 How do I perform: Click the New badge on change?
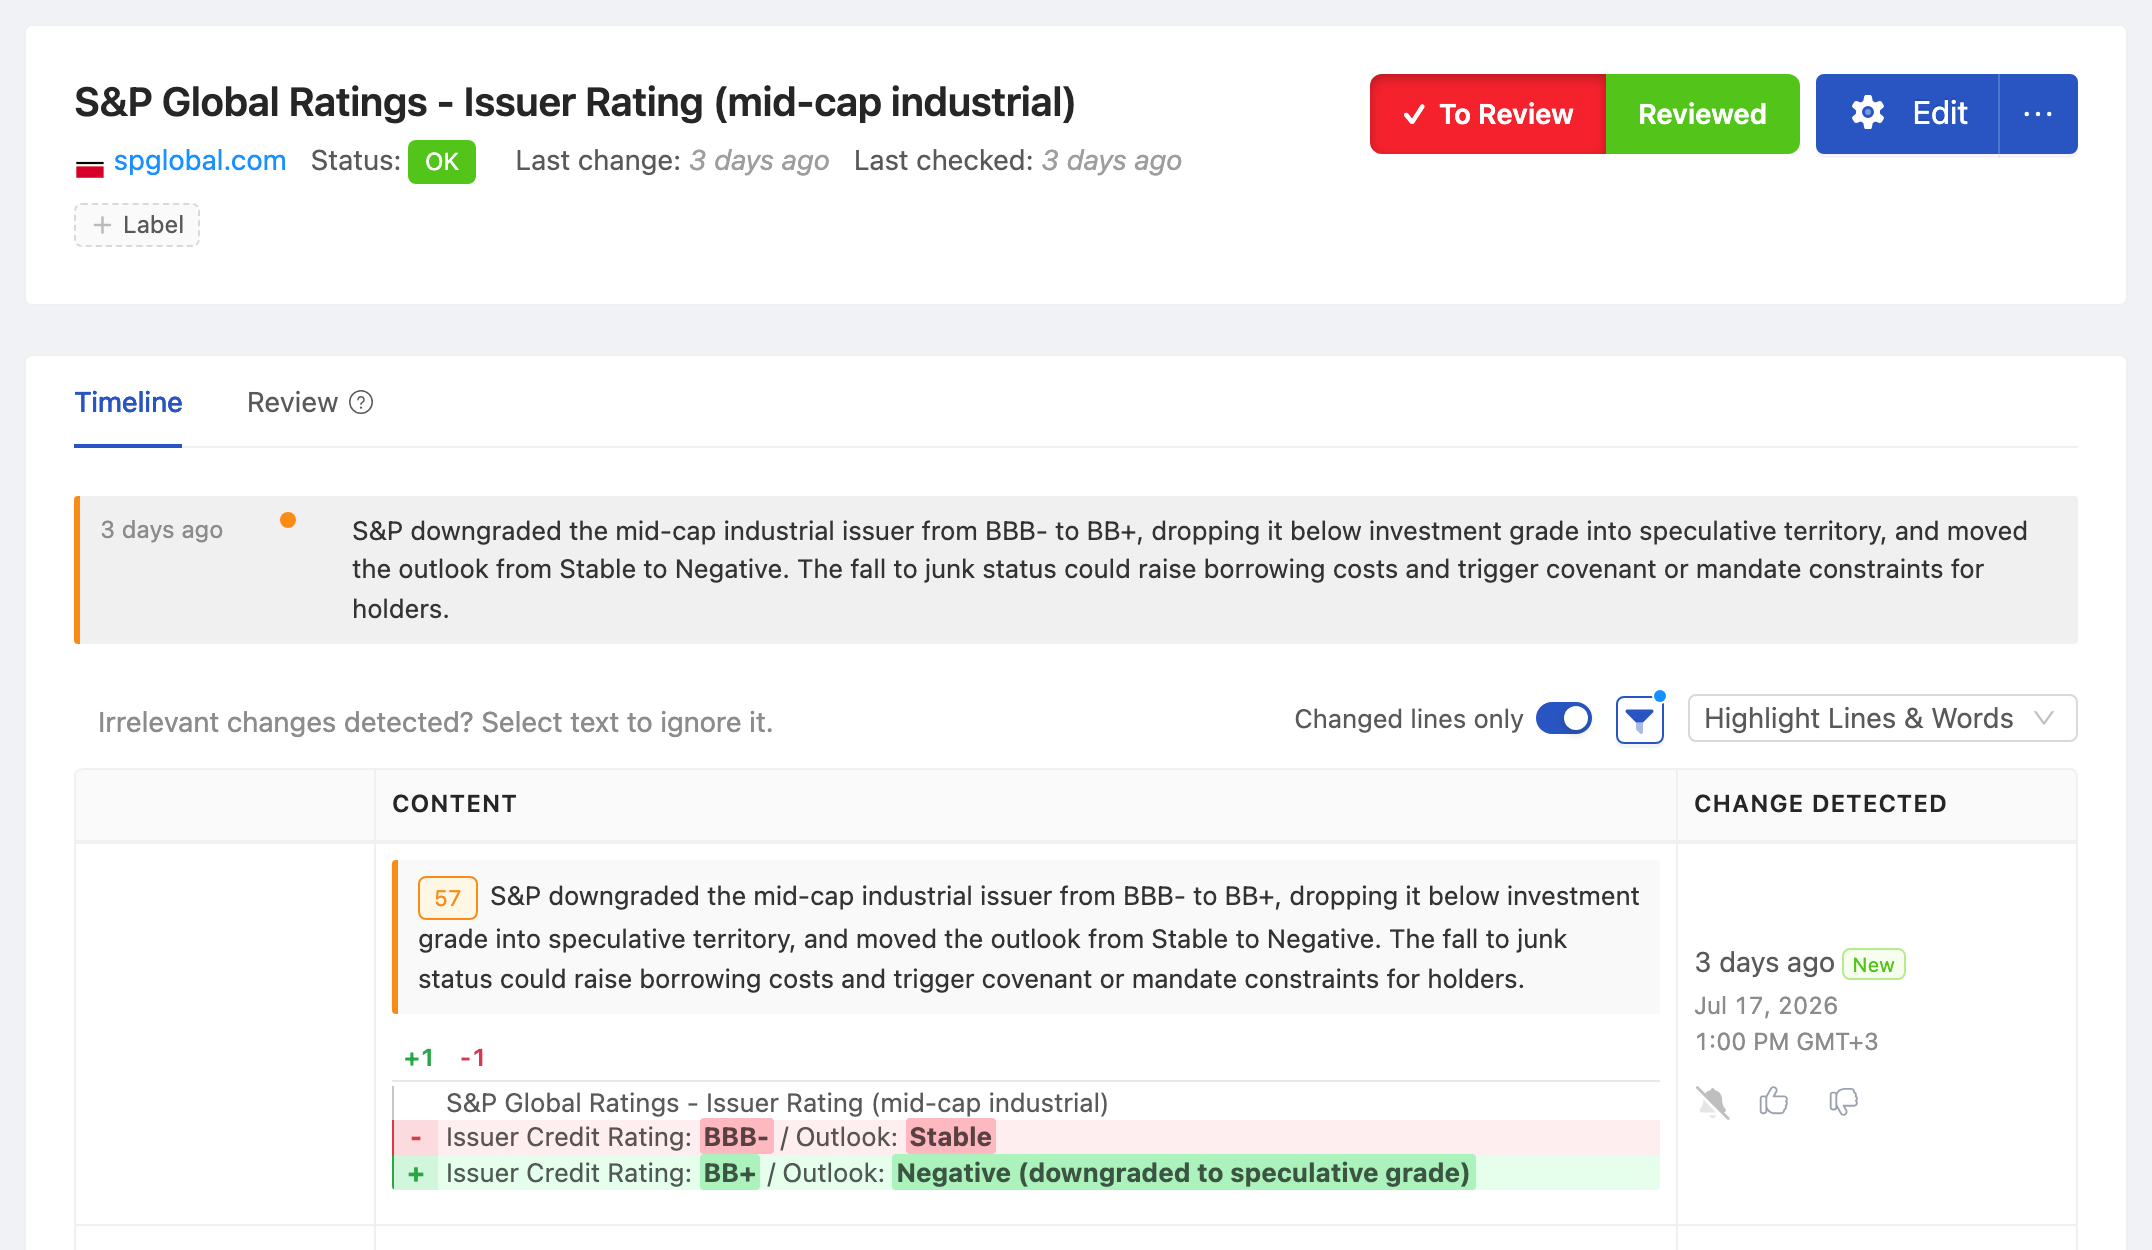click(x=1873, y=964)
